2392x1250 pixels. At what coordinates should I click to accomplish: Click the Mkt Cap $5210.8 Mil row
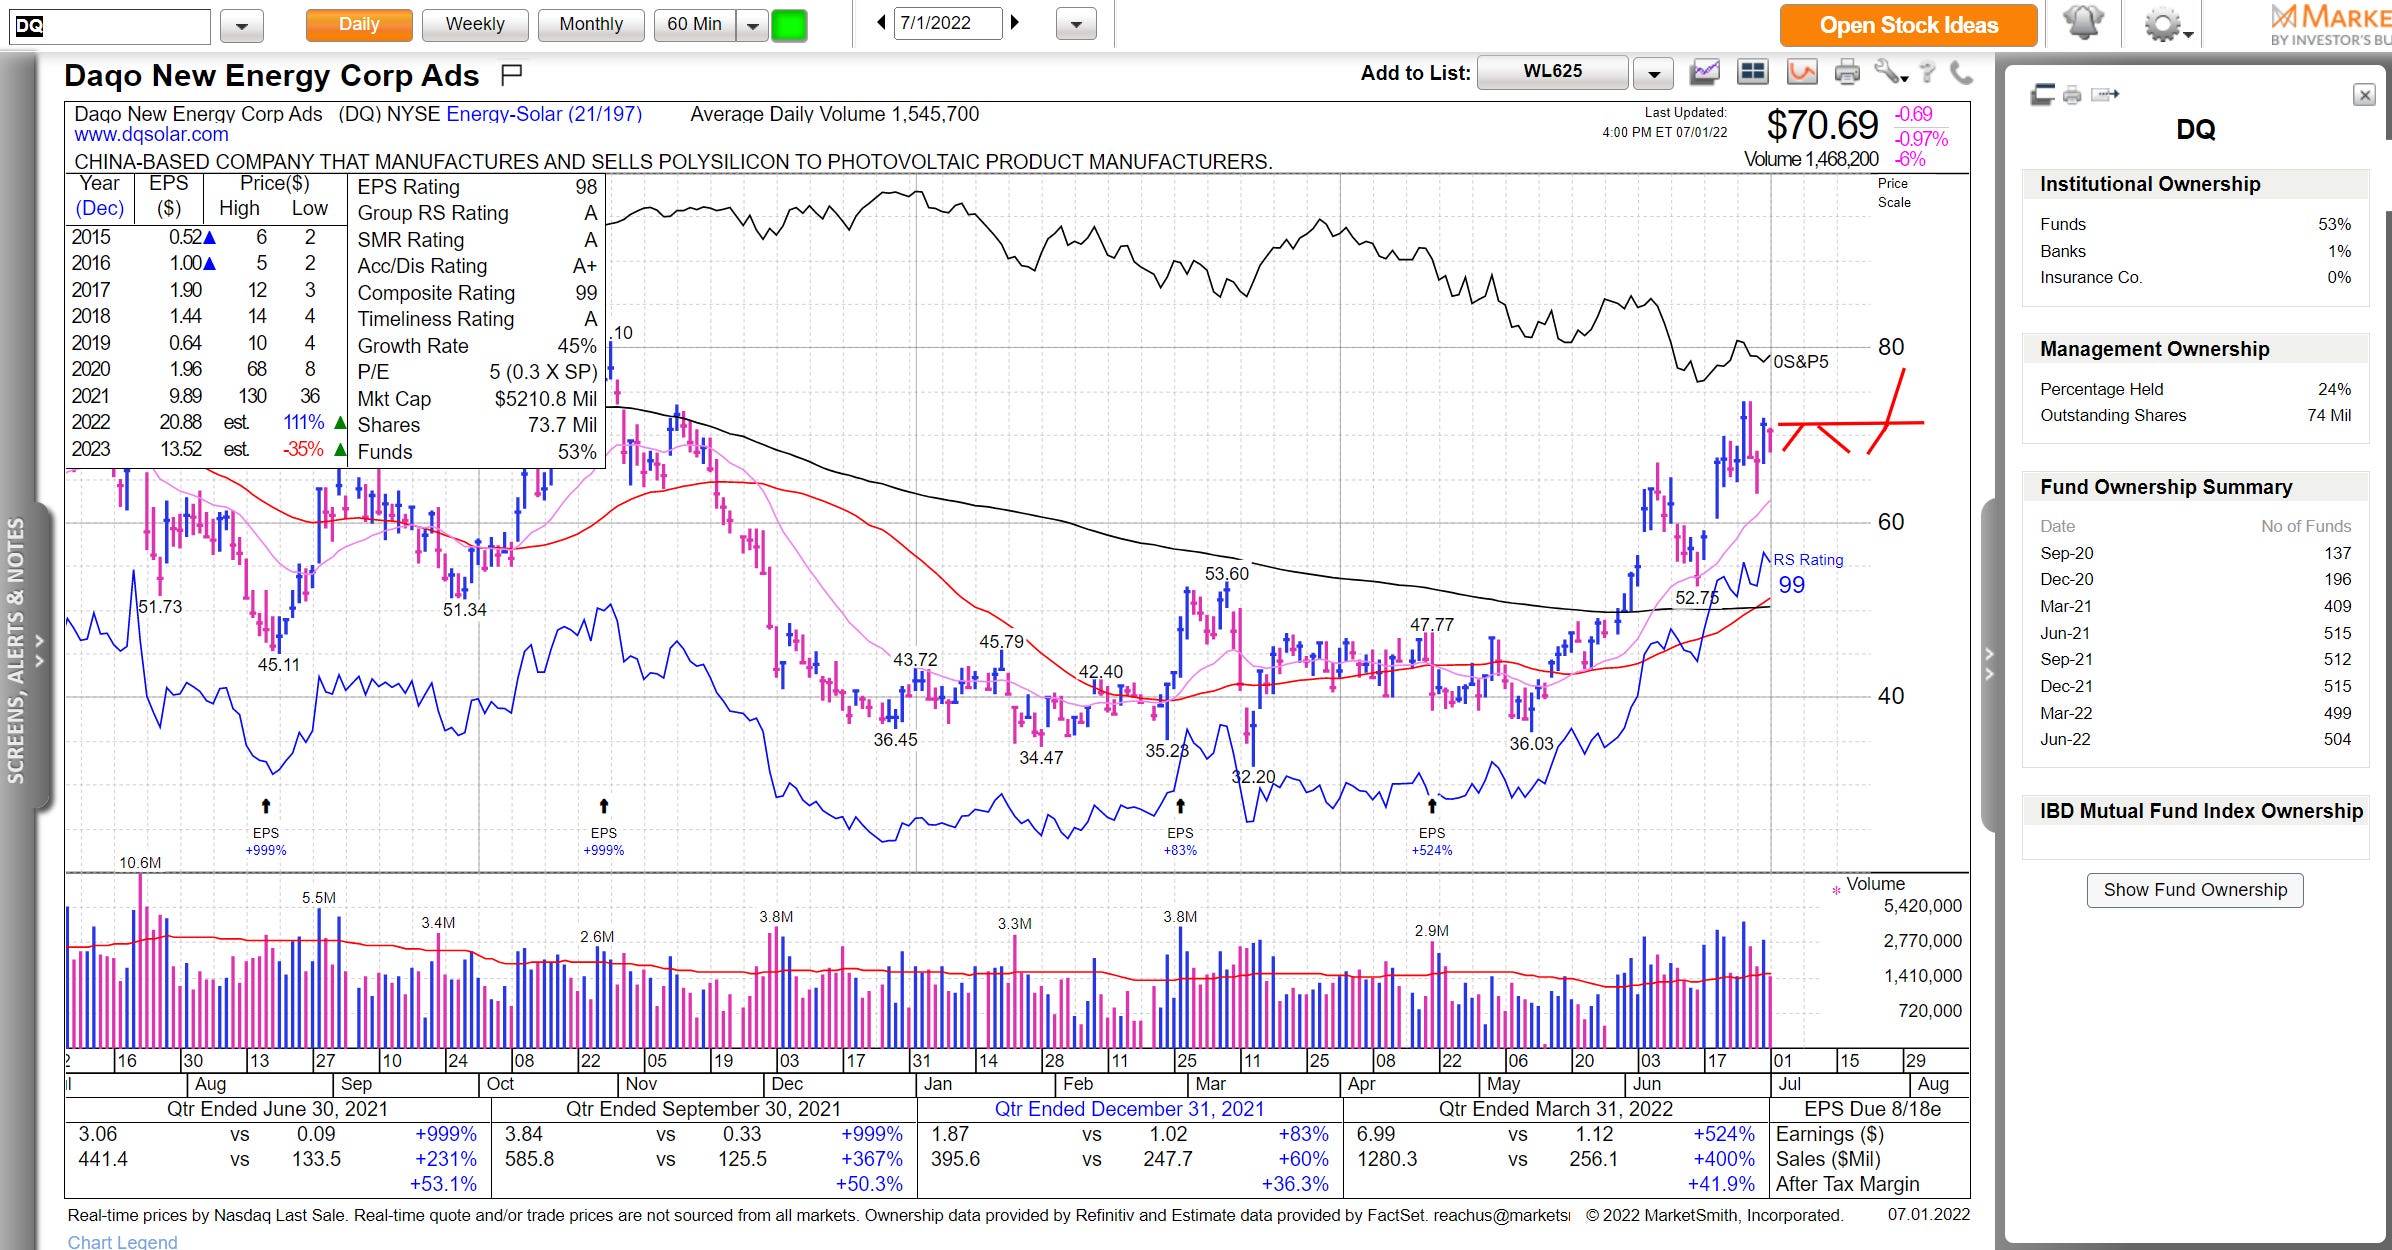(x=477, y=399)
